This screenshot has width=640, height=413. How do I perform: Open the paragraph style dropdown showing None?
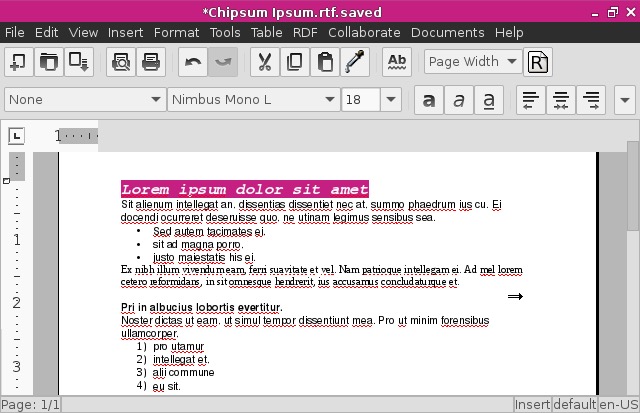coord(155,100)
